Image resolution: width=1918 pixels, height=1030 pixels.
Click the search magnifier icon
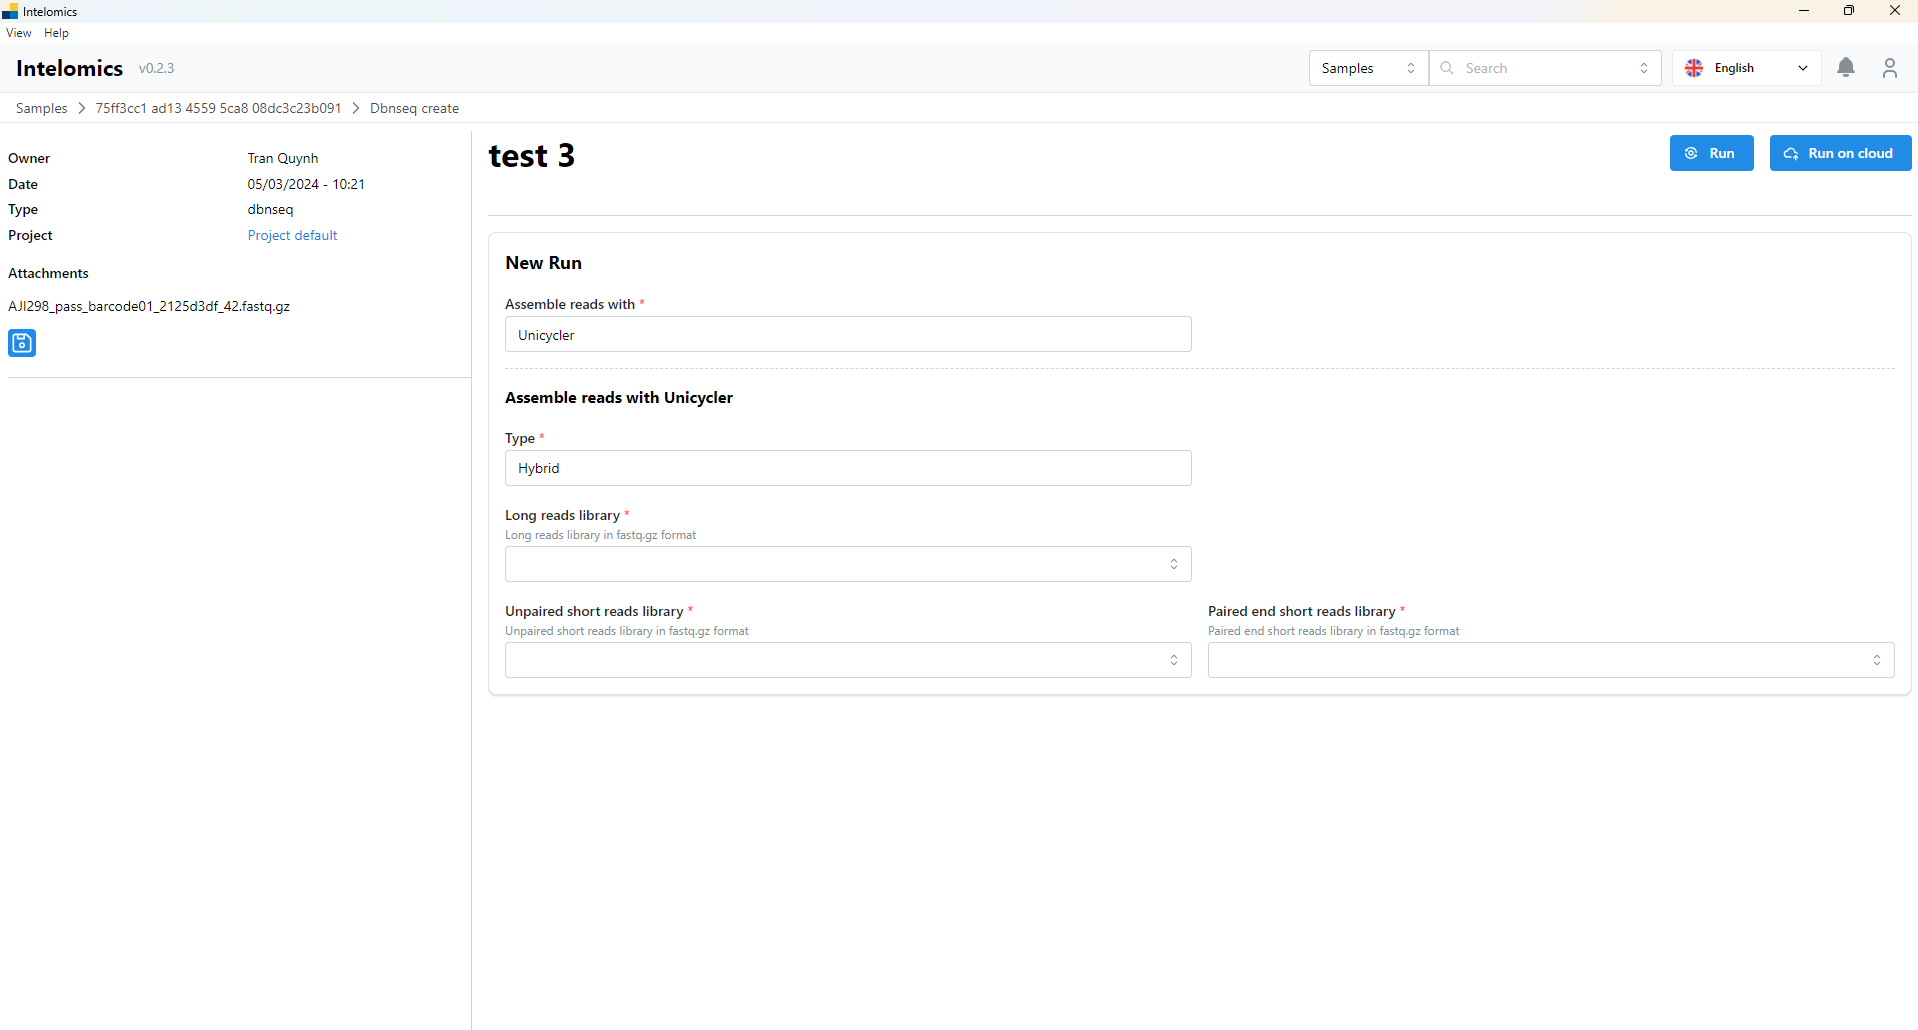(x=1447, y=68)
